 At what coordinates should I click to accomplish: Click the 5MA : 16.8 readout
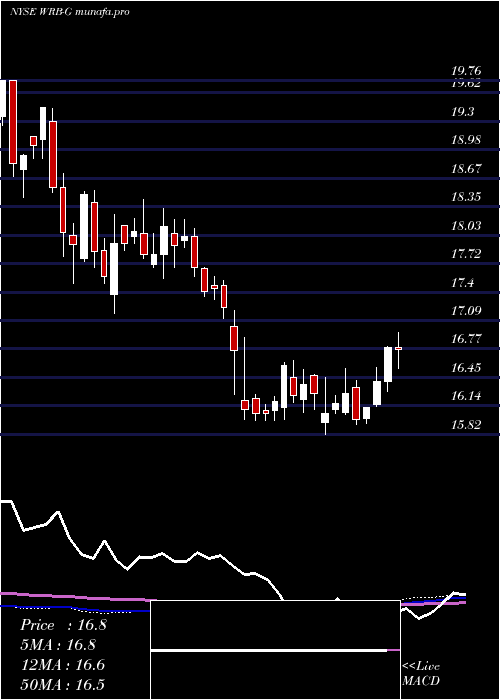[58, 645]
